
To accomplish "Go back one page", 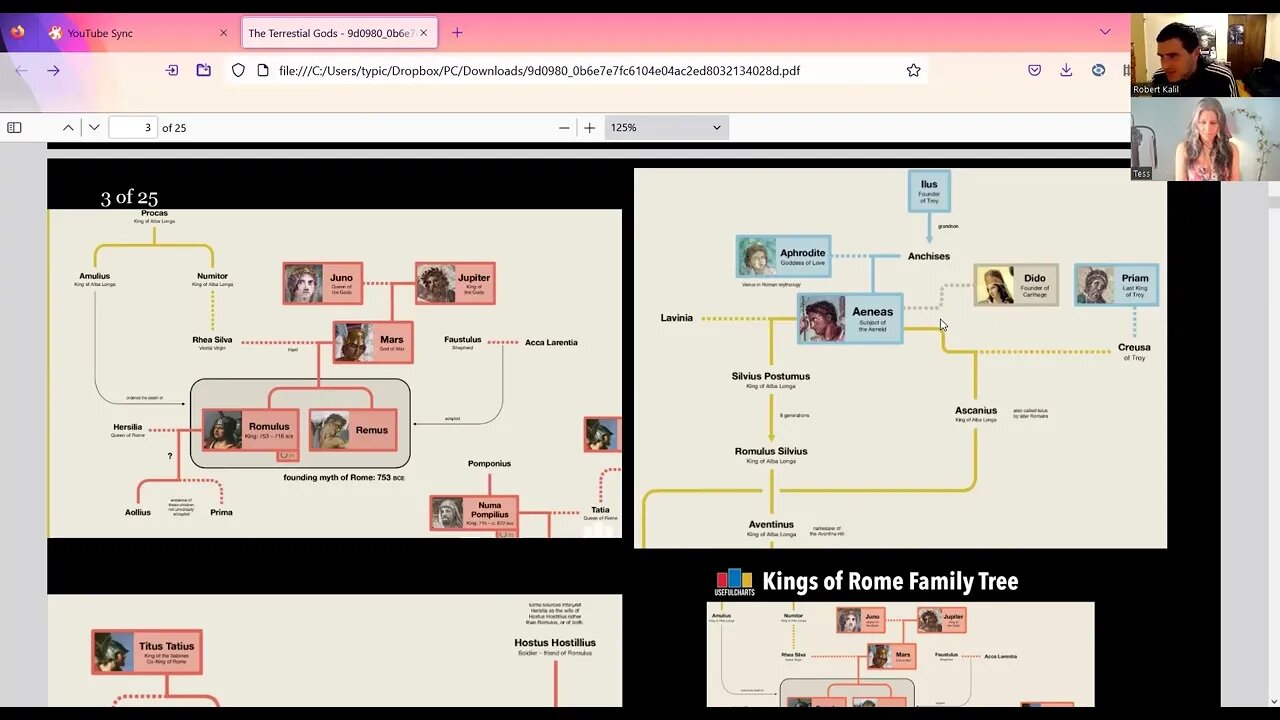I will pyautogui.click(x=21, y=70).
